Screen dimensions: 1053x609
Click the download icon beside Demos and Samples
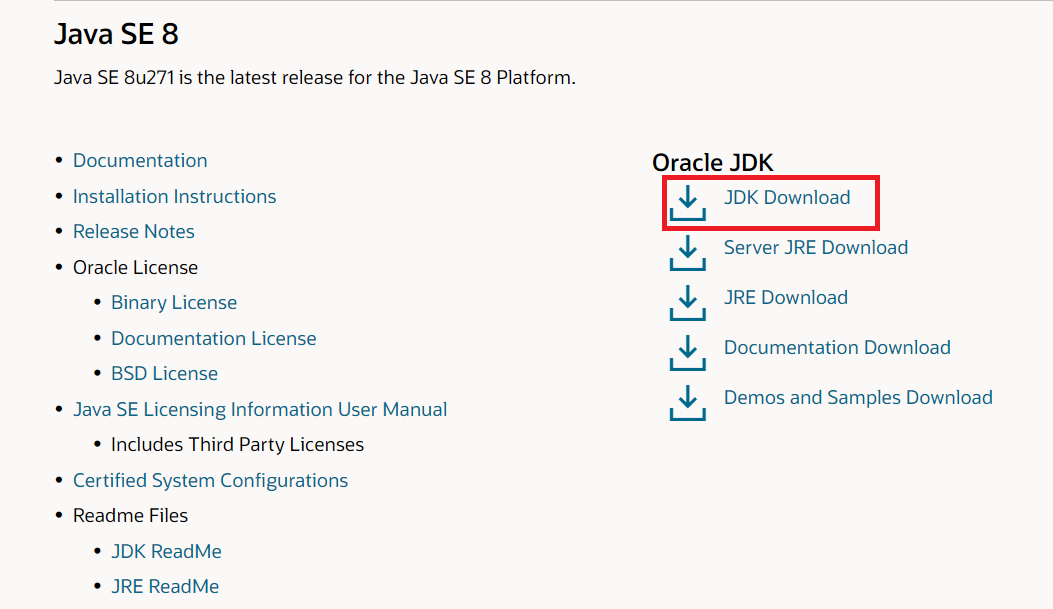687,403
